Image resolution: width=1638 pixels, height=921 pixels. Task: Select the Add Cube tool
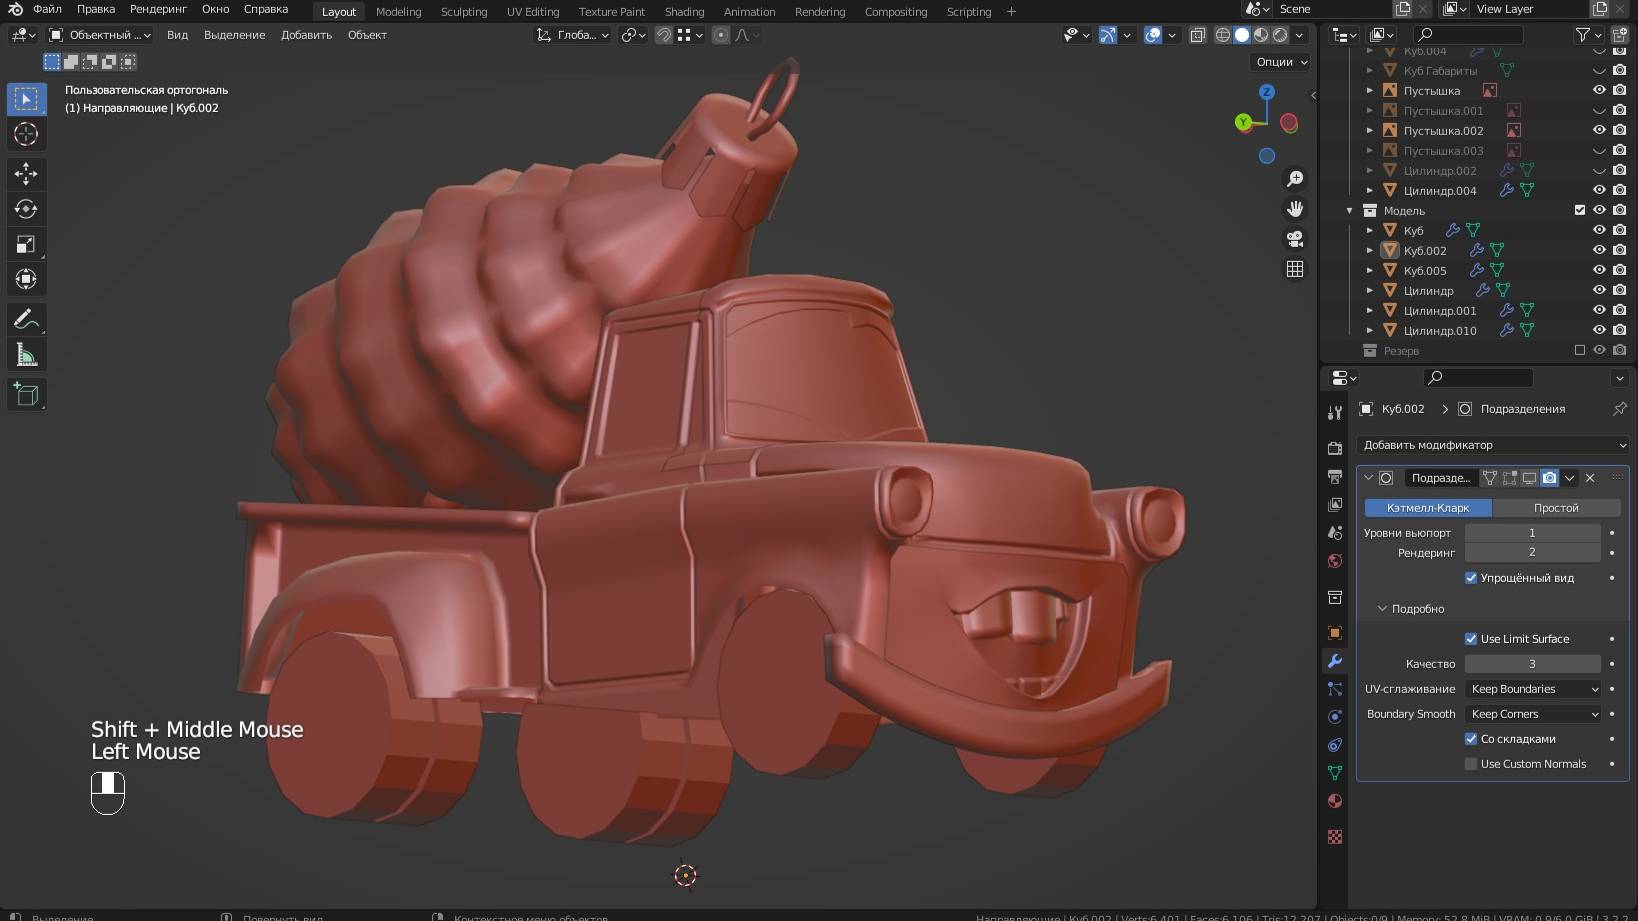point(26,395)
